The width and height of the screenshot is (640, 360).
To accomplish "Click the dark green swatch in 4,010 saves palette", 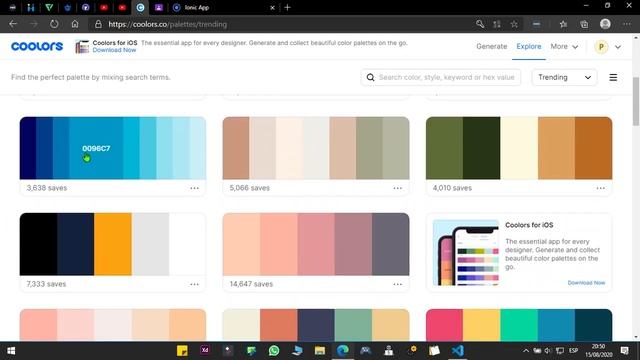I will (481, 148).
